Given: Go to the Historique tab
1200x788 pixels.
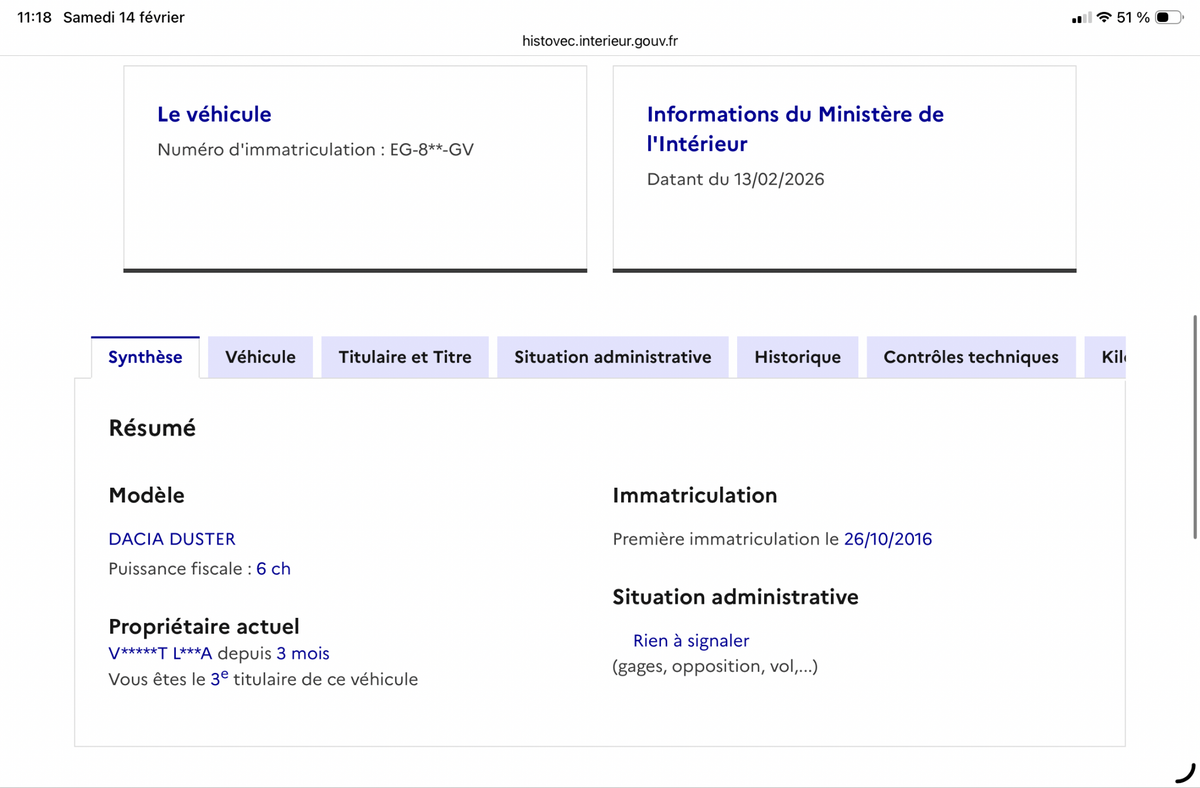Looking at the screenshot, I should click(797, 357).
